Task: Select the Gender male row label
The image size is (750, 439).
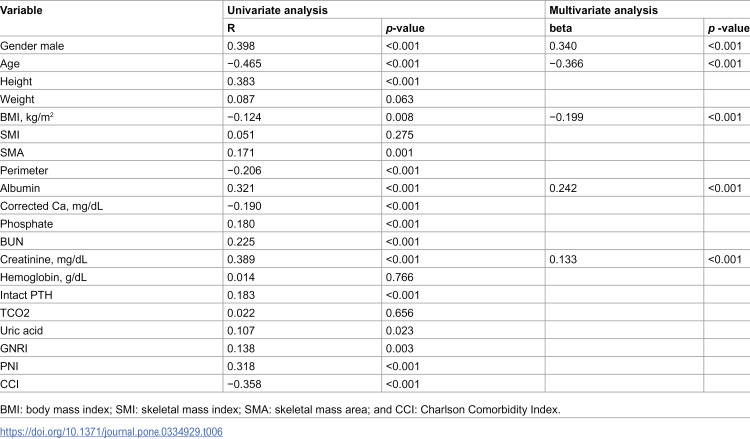Action: point(32,46)
